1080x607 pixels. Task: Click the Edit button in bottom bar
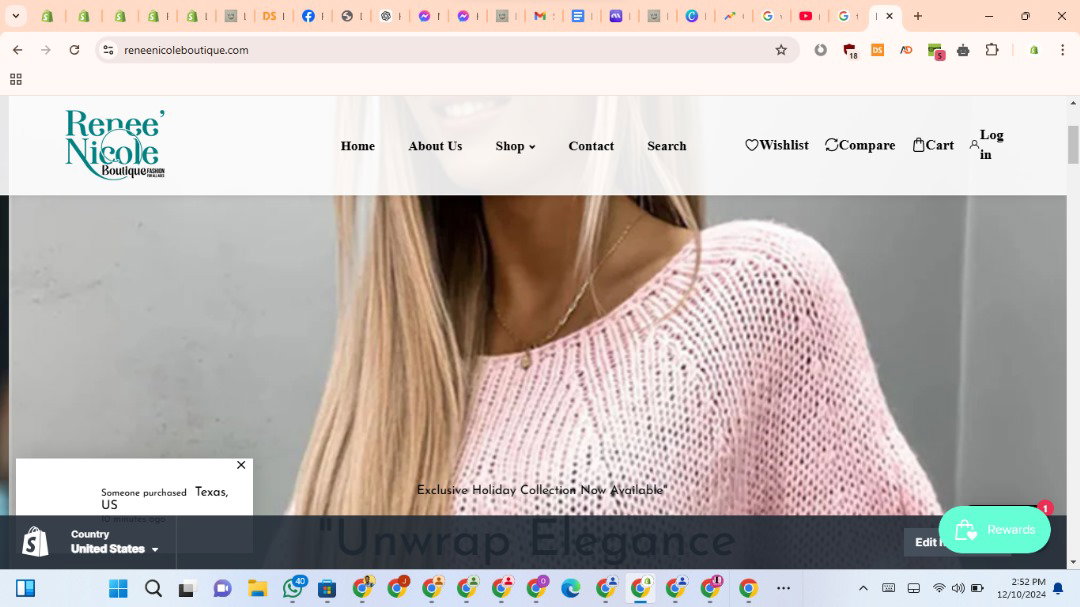(923, 542)
